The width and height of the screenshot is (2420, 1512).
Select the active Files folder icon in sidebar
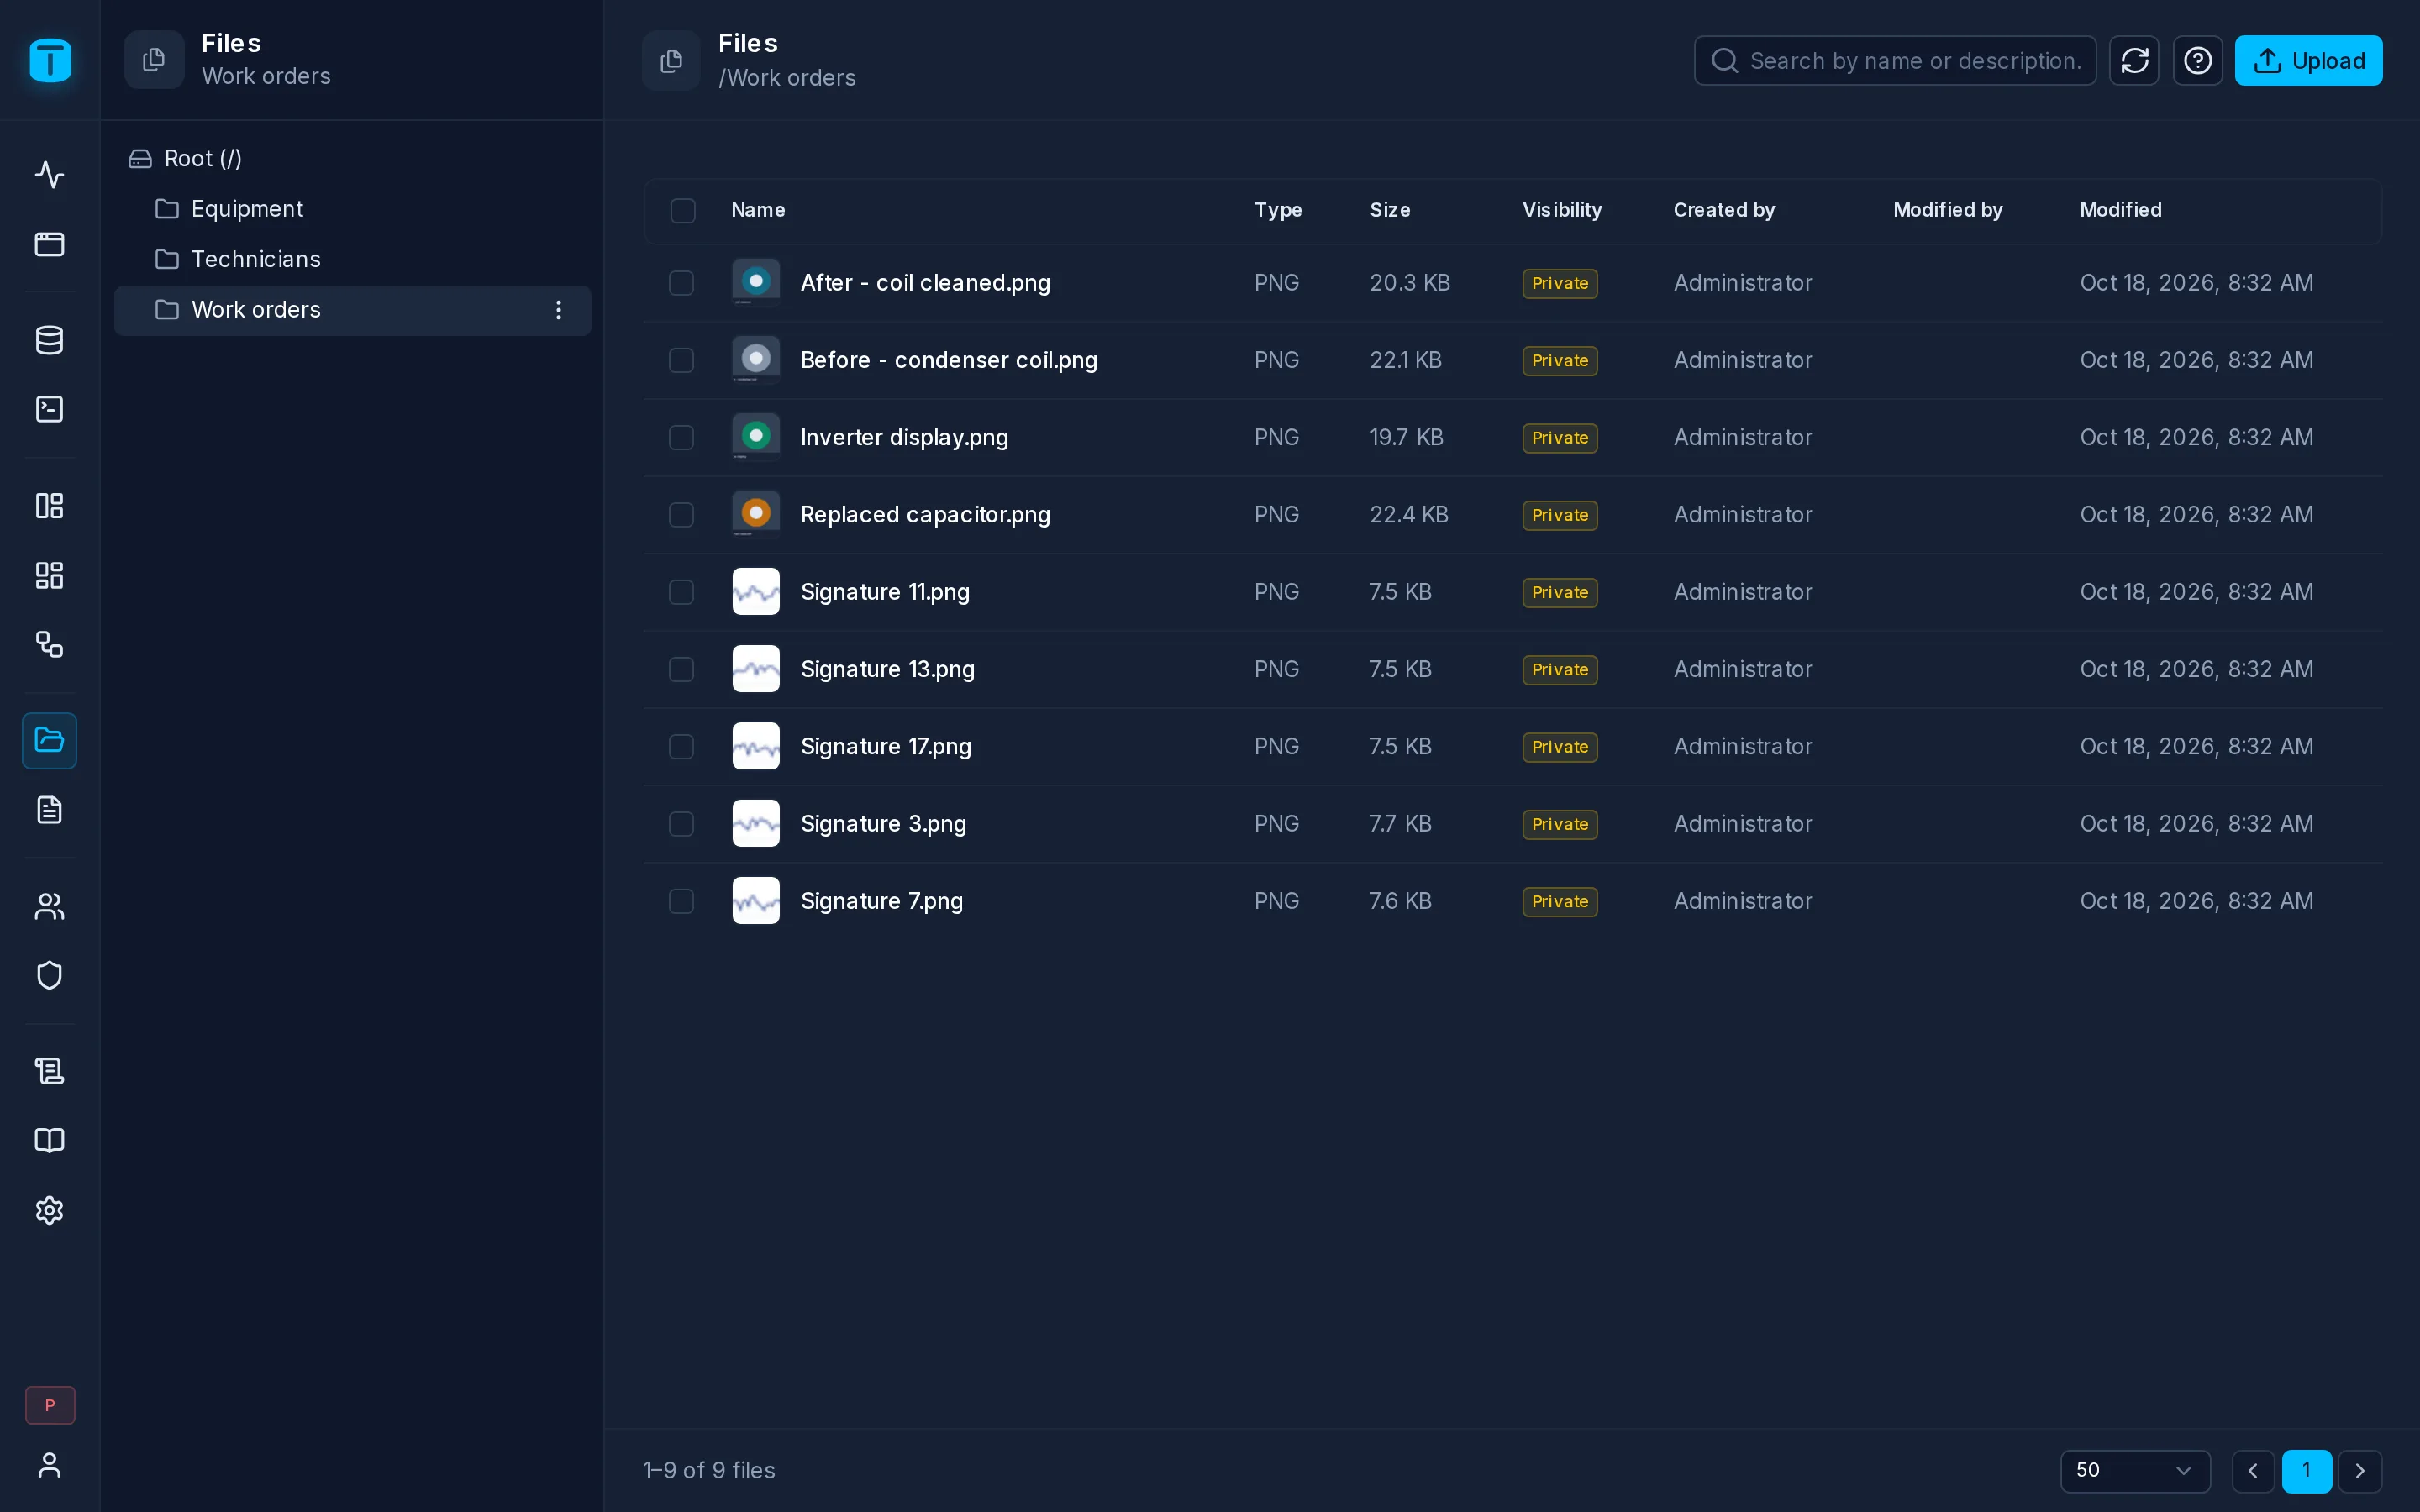coord(49,740)
